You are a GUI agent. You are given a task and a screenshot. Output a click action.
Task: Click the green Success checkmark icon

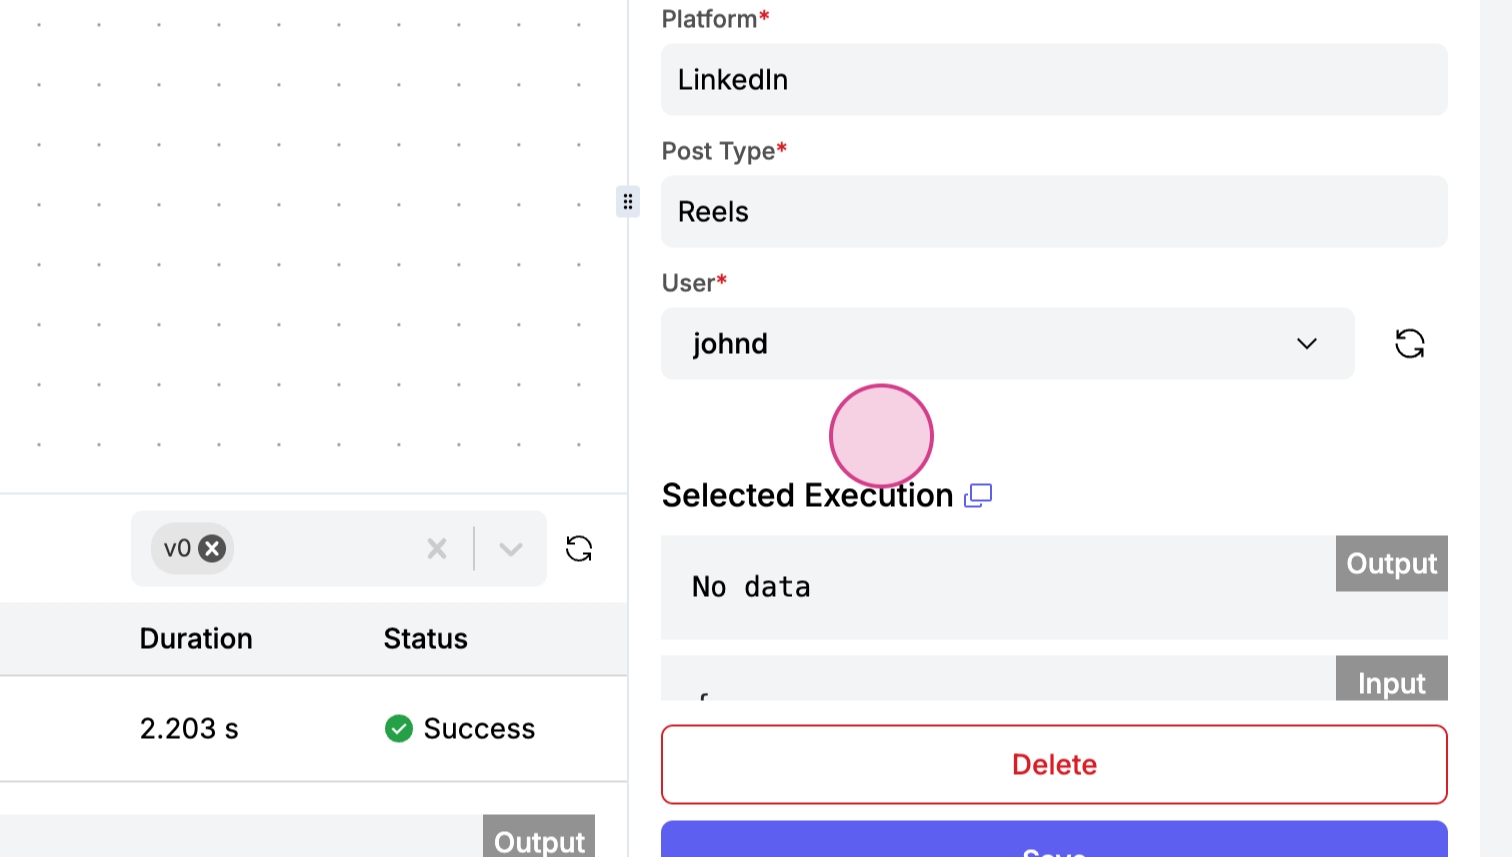[x=399, y=728]
